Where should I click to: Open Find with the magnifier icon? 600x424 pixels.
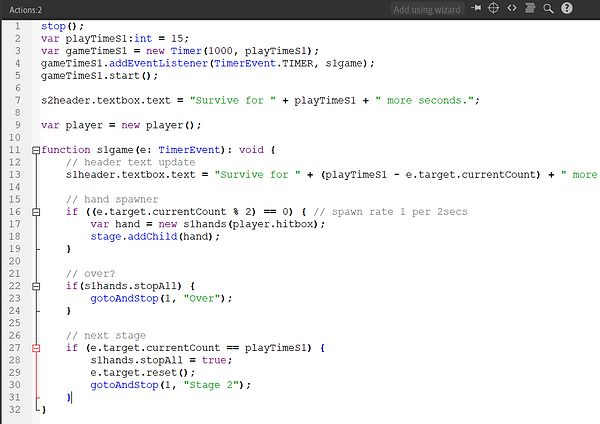pos(548,8)
